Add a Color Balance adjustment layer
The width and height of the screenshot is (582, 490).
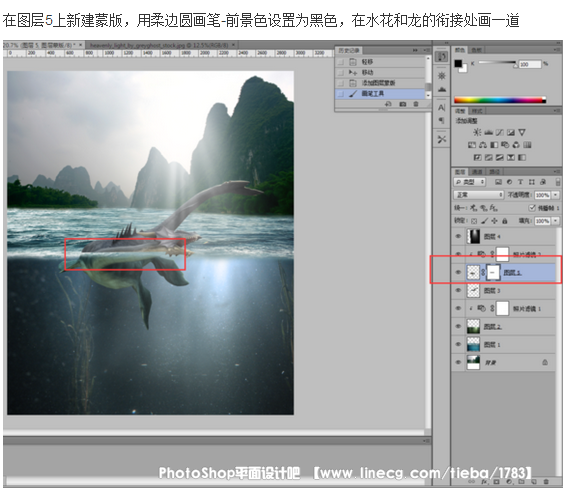coord(483,145)
